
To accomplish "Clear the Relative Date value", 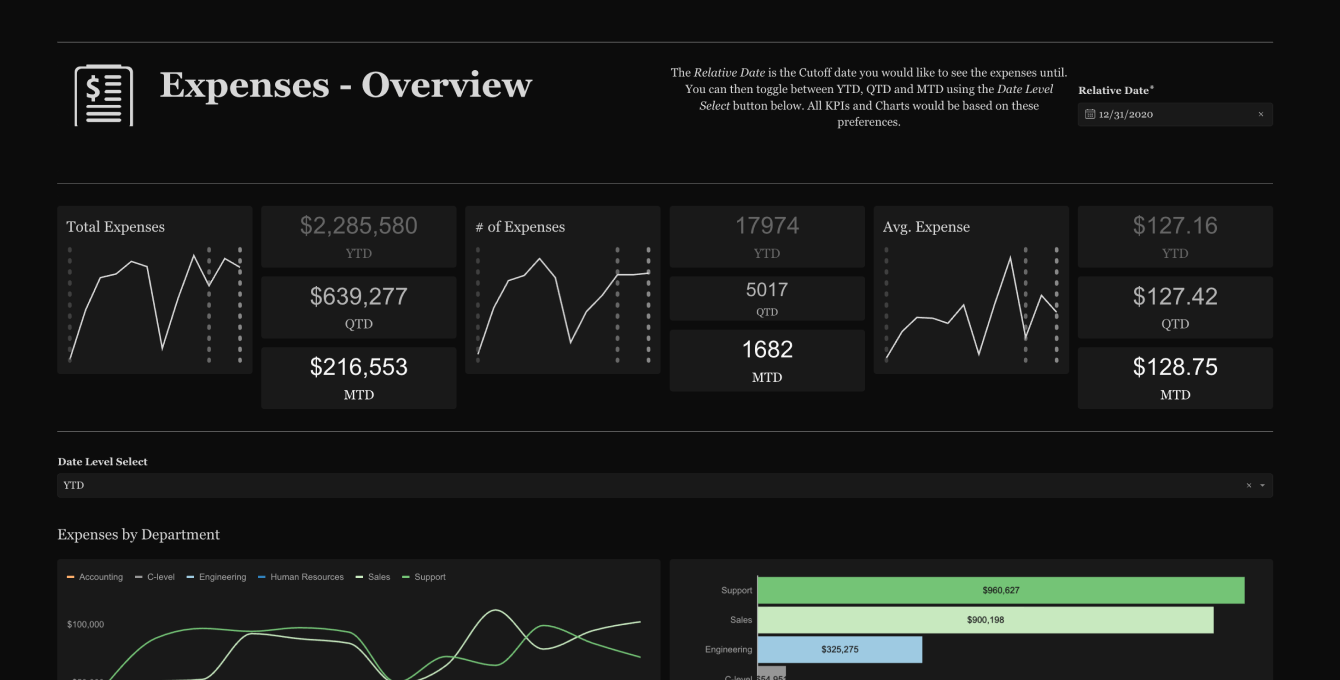I will tap(1260, 115).
